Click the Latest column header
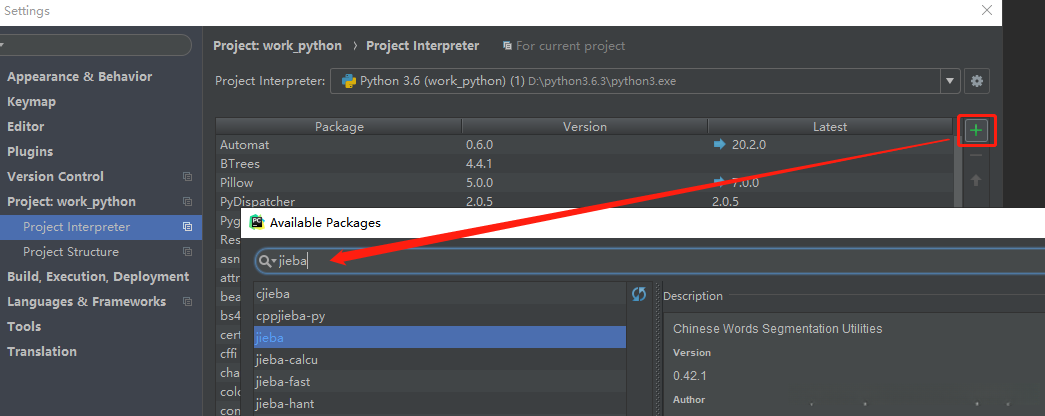1045x416 pixels. (830, 127)
